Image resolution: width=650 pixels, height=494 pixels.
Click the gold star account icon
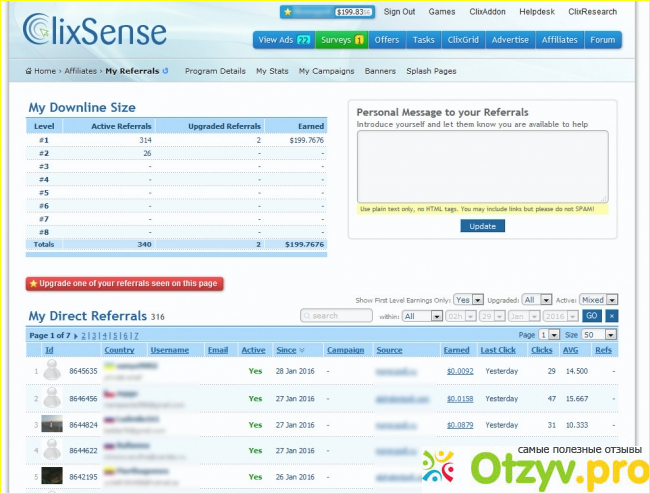click(x=288, y=12)
